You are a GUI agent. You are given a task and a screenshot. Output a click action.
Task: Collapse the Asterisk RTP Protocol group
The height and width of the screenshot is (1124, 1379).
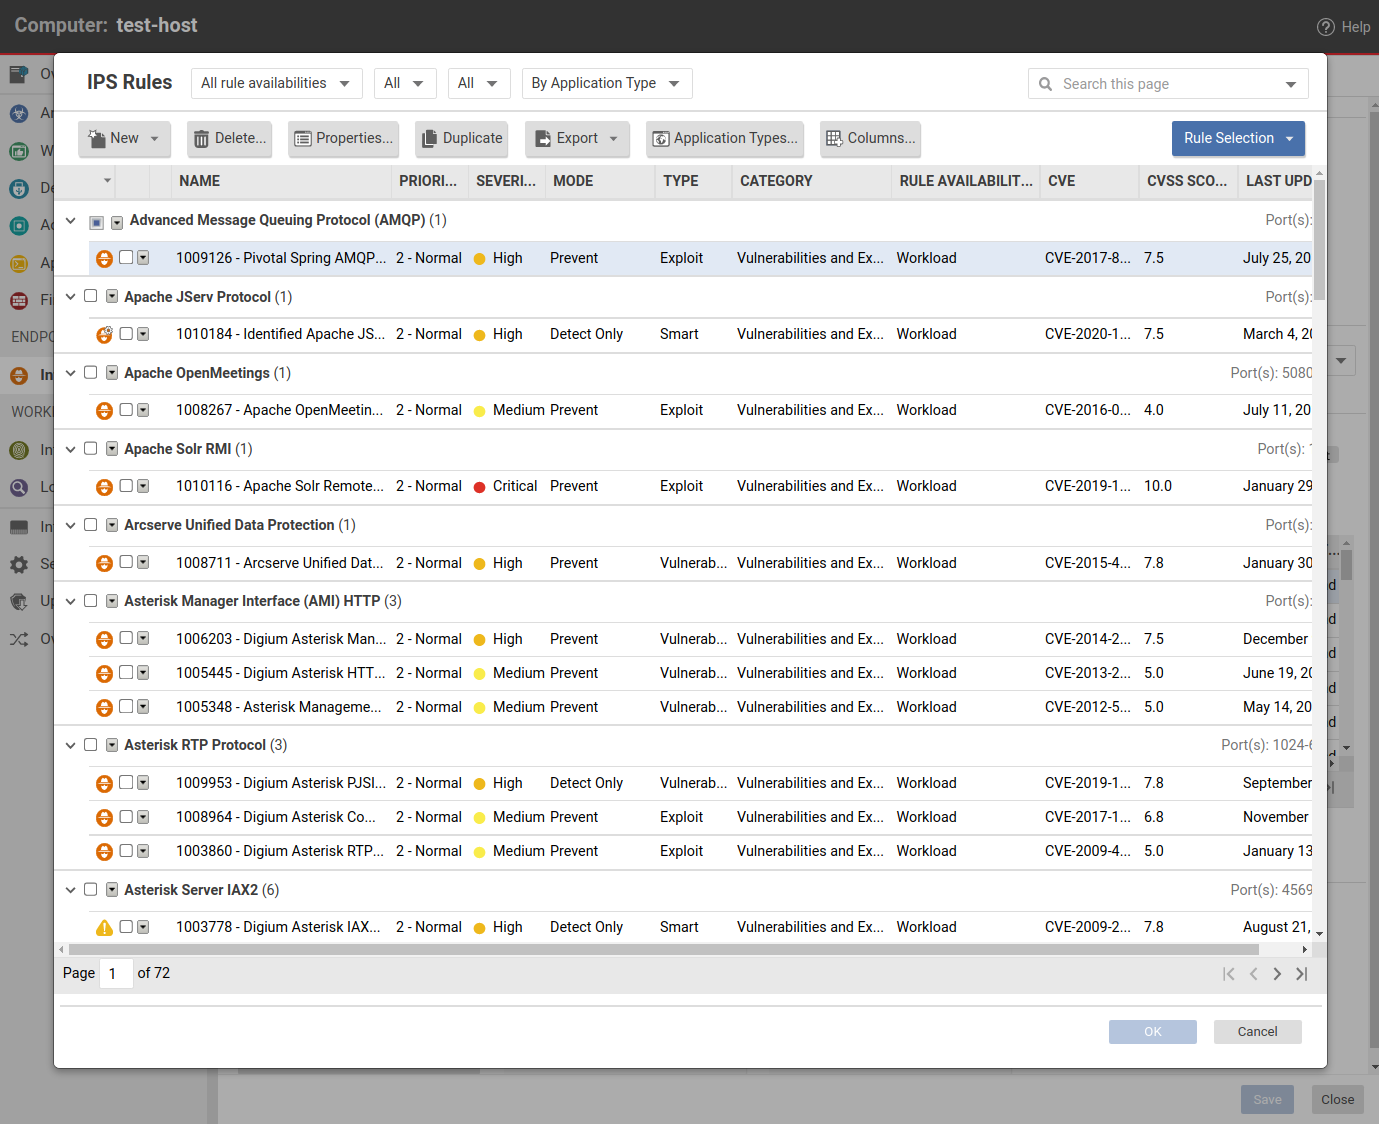pyautogui.click(x=70, y=745)
